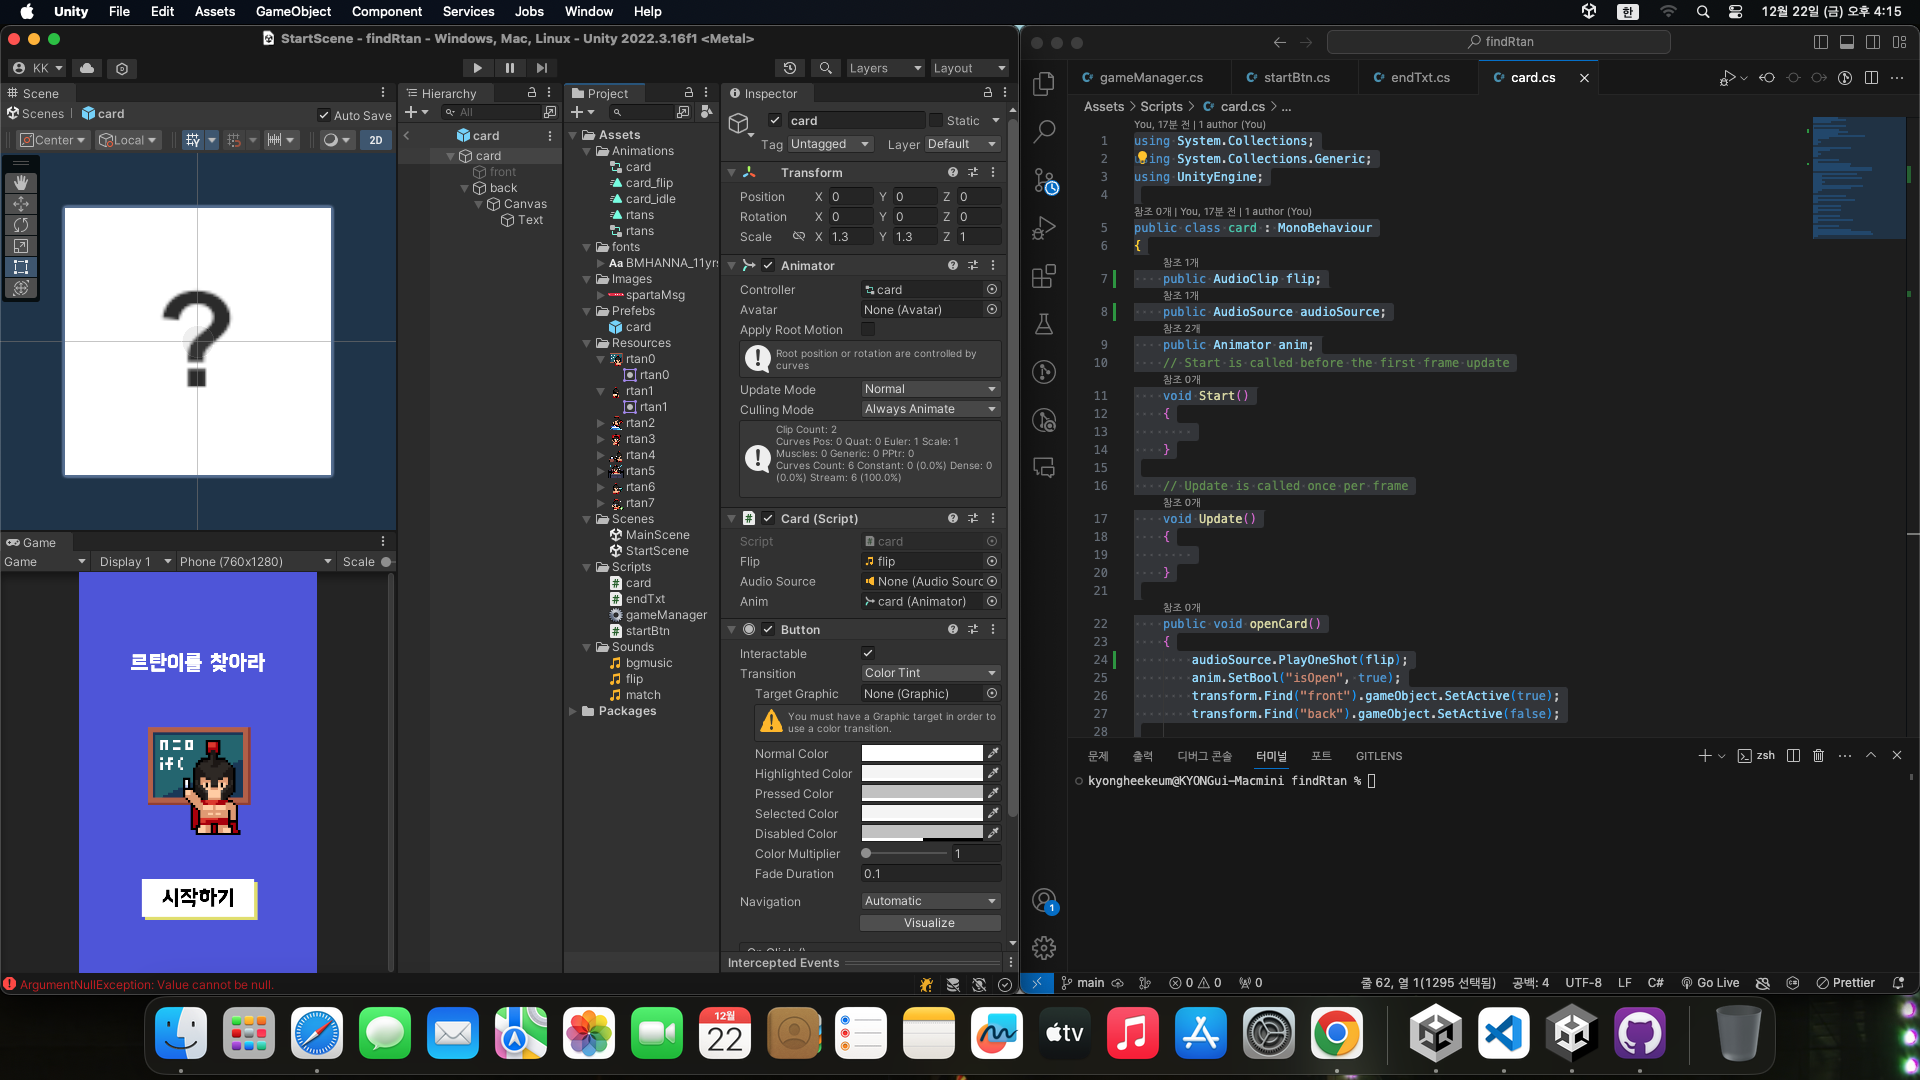Select the Transform tool in Scene
Image resolution: width=1920 pixels, height=1080 pixels.
coord(21,288)
